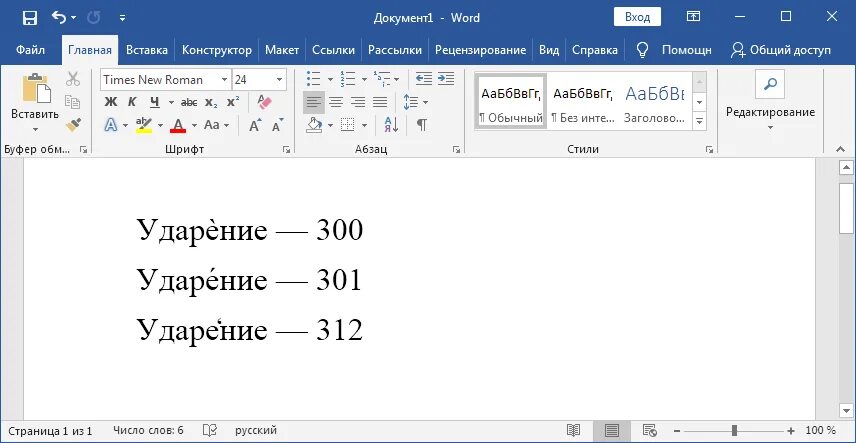Align text left
Screen dimensions: 856x443
coord(313,102)
